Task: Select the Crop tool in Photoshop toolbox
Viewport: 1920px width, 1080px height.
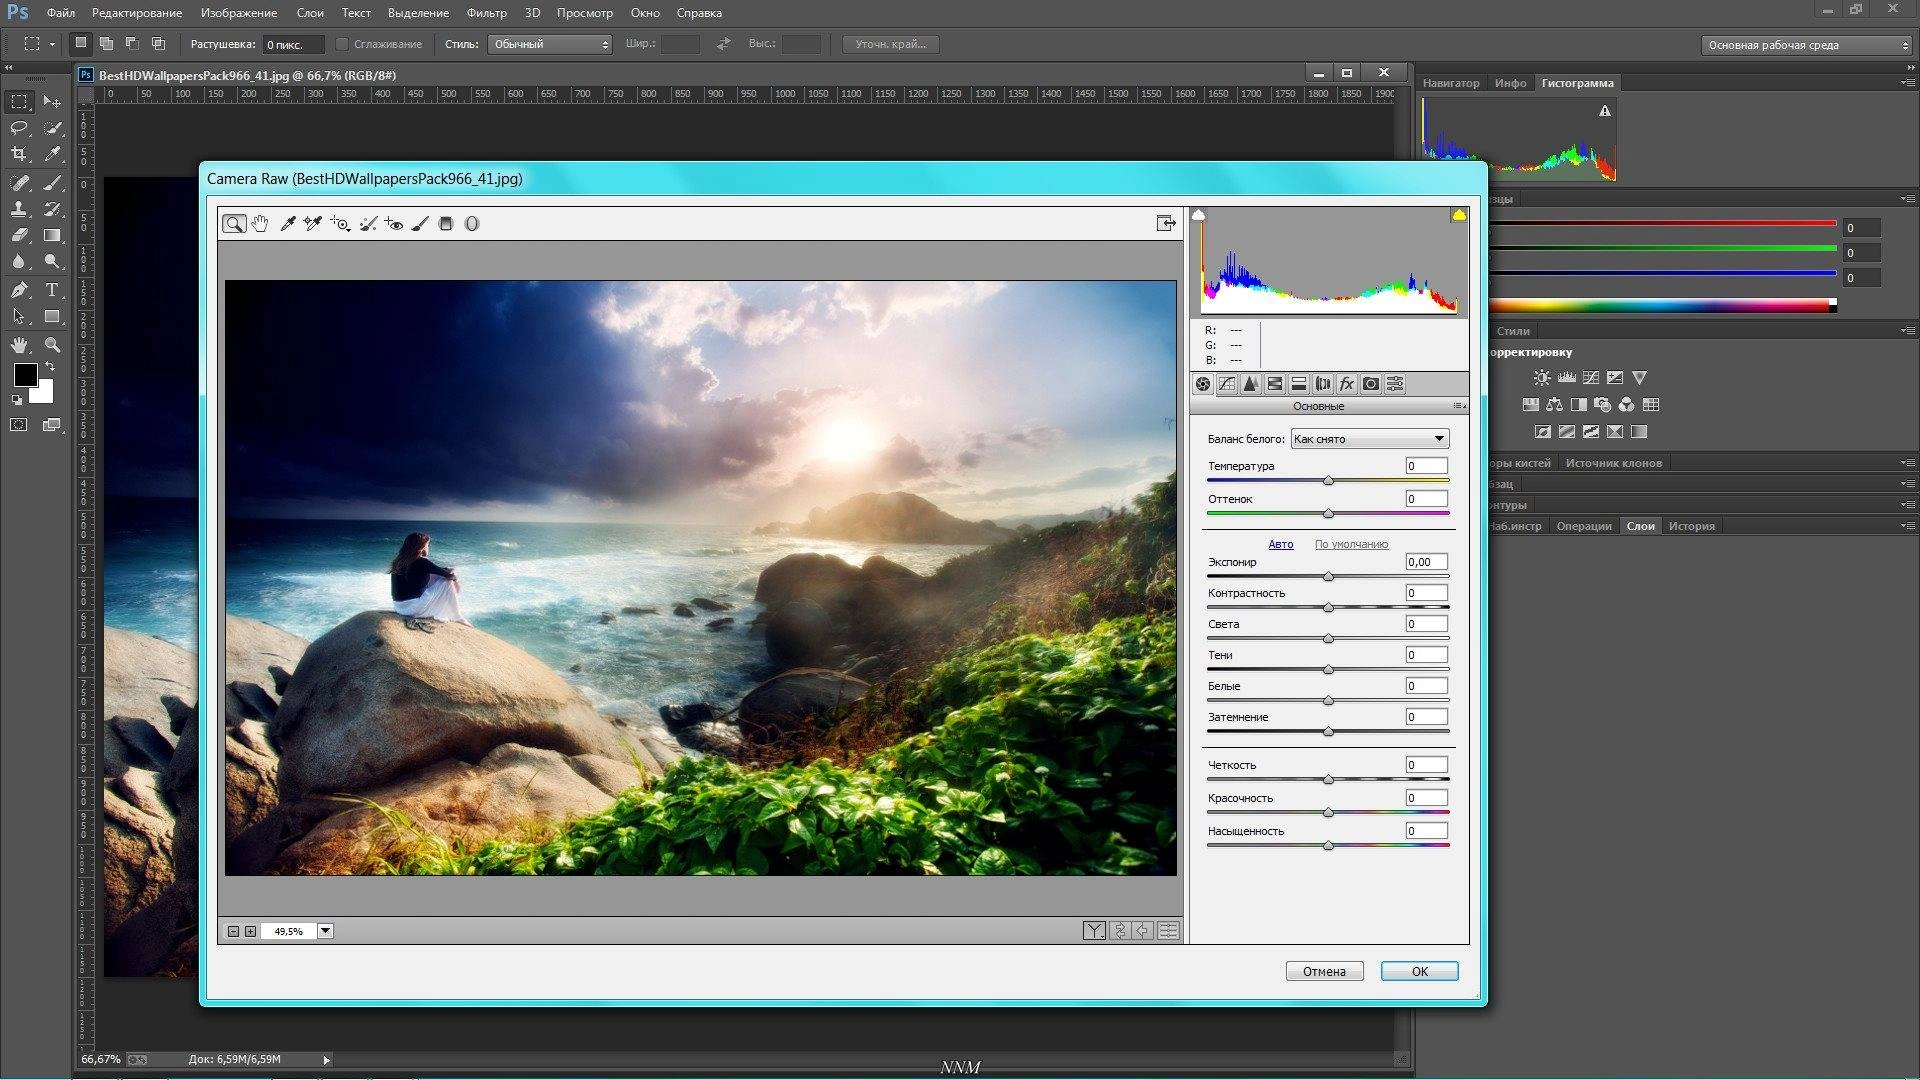Action: point(19,154)
